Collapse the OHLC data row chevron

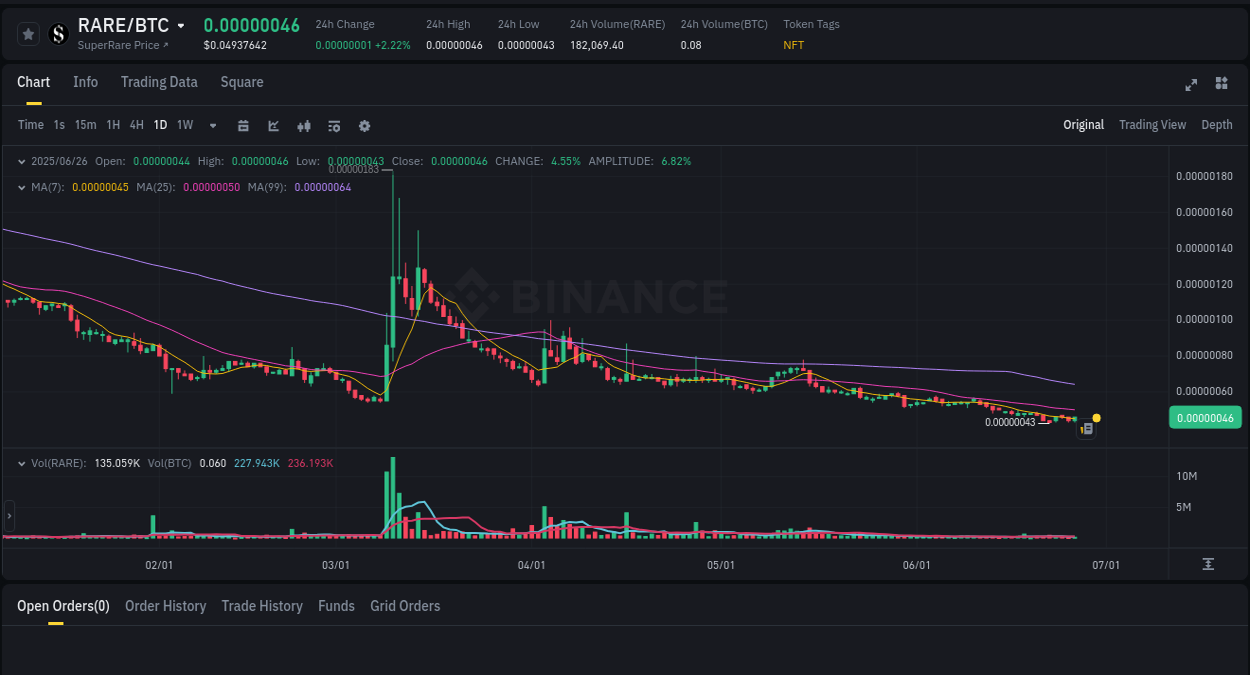(x=22, y=161)
